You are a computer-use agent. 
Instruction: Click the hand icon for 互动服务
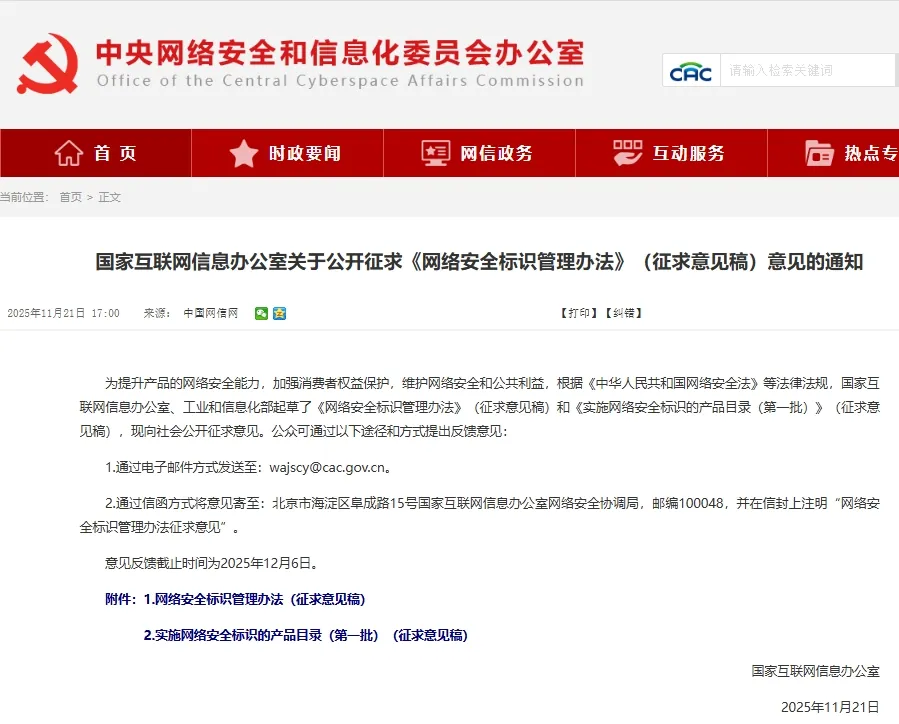click(x=628, y=153)
